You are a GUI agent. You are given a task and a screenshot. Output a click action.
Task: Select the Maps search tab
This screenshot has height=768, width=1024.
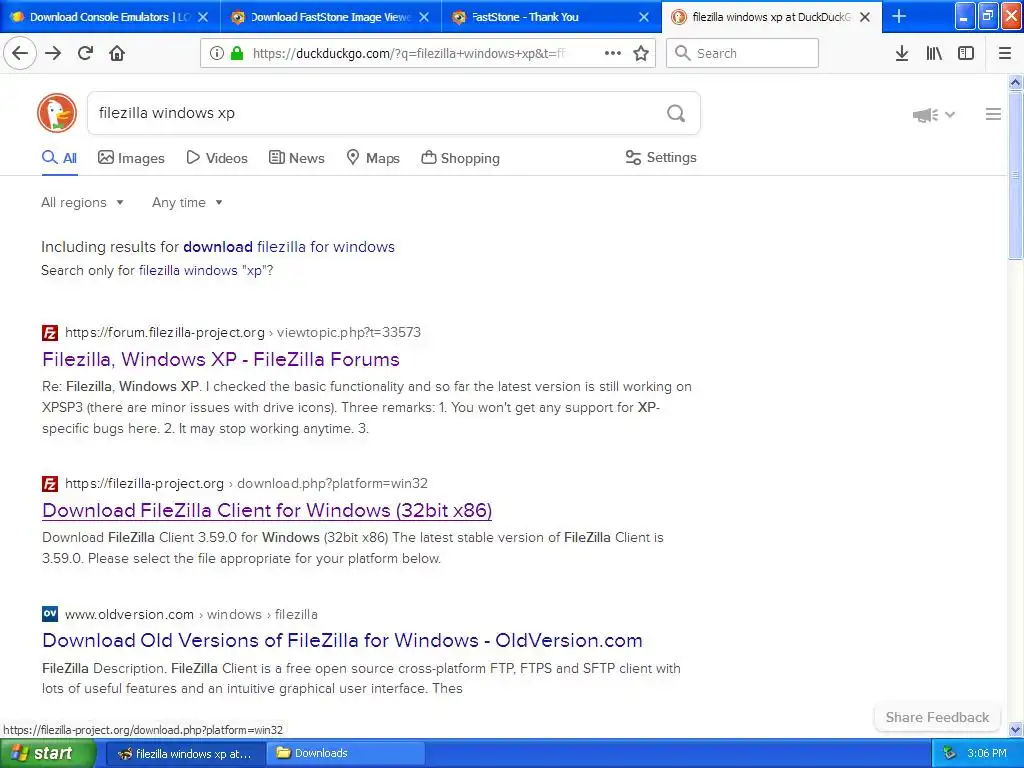373,158
